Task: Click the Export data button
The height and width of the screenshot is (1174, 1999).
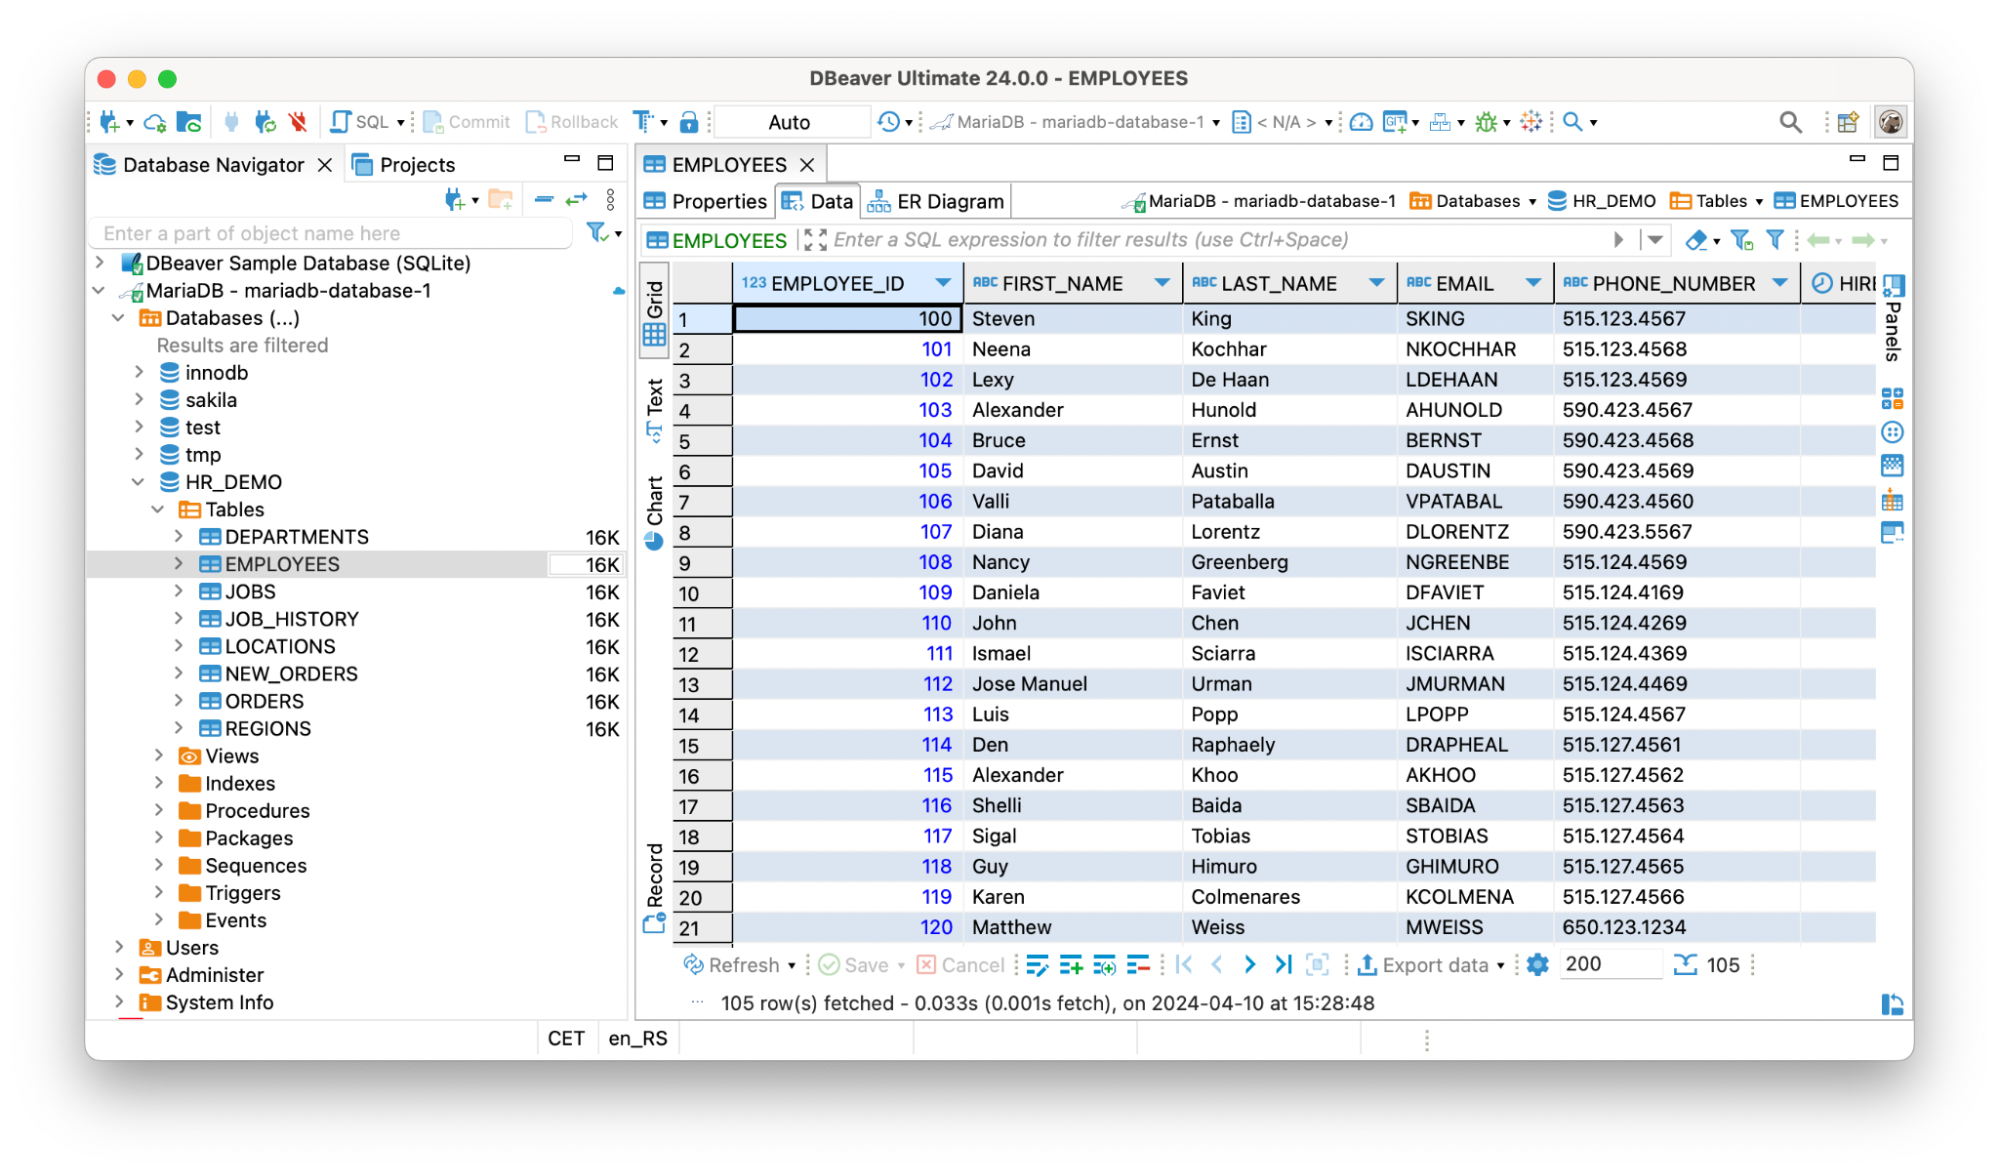Action: (1423, 965)
